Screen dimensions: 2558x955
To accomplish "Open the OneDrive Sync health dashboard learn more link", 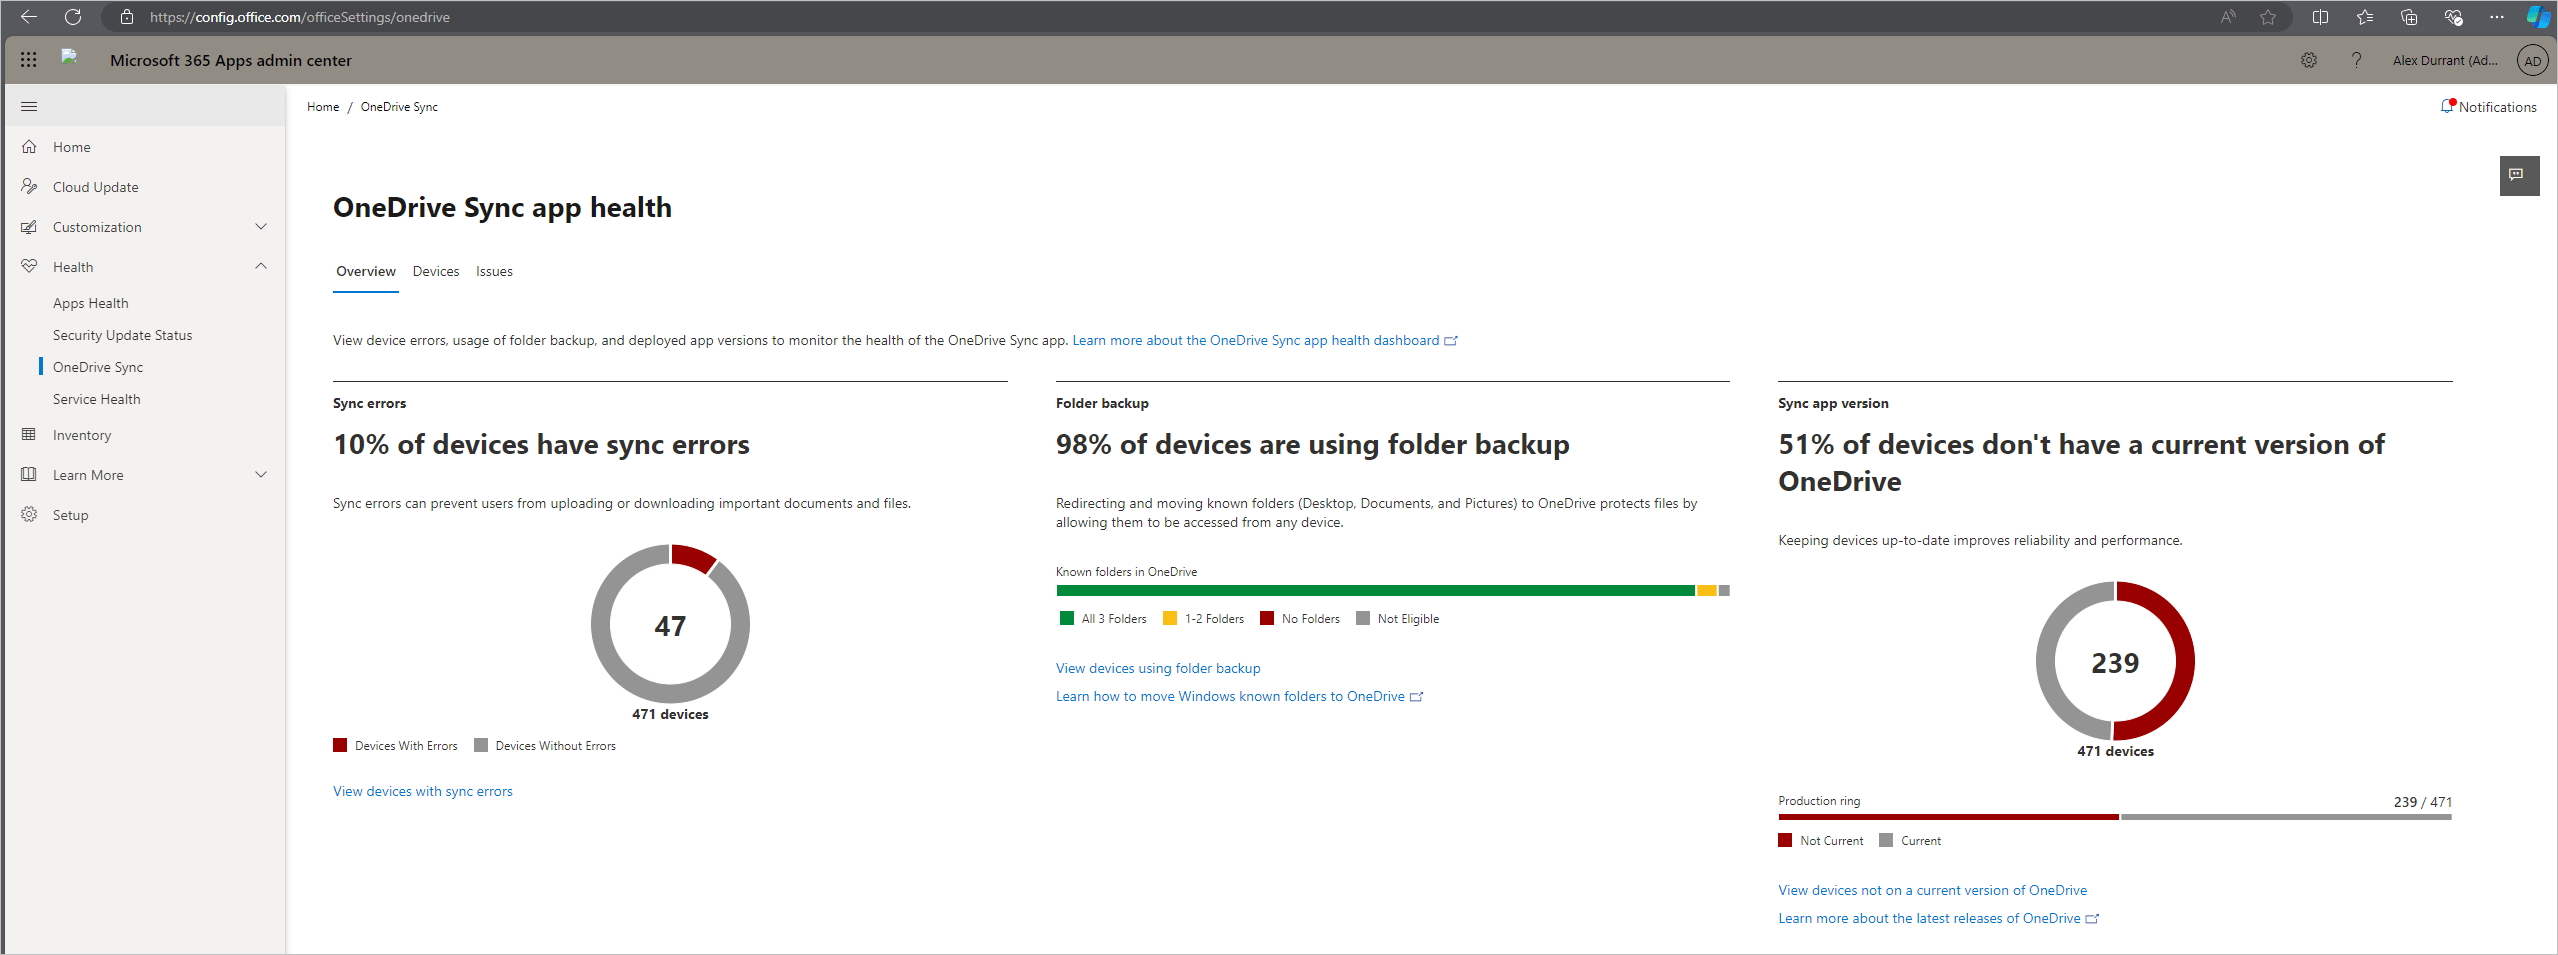I will pyautogui.click(x=1265, y=340).
